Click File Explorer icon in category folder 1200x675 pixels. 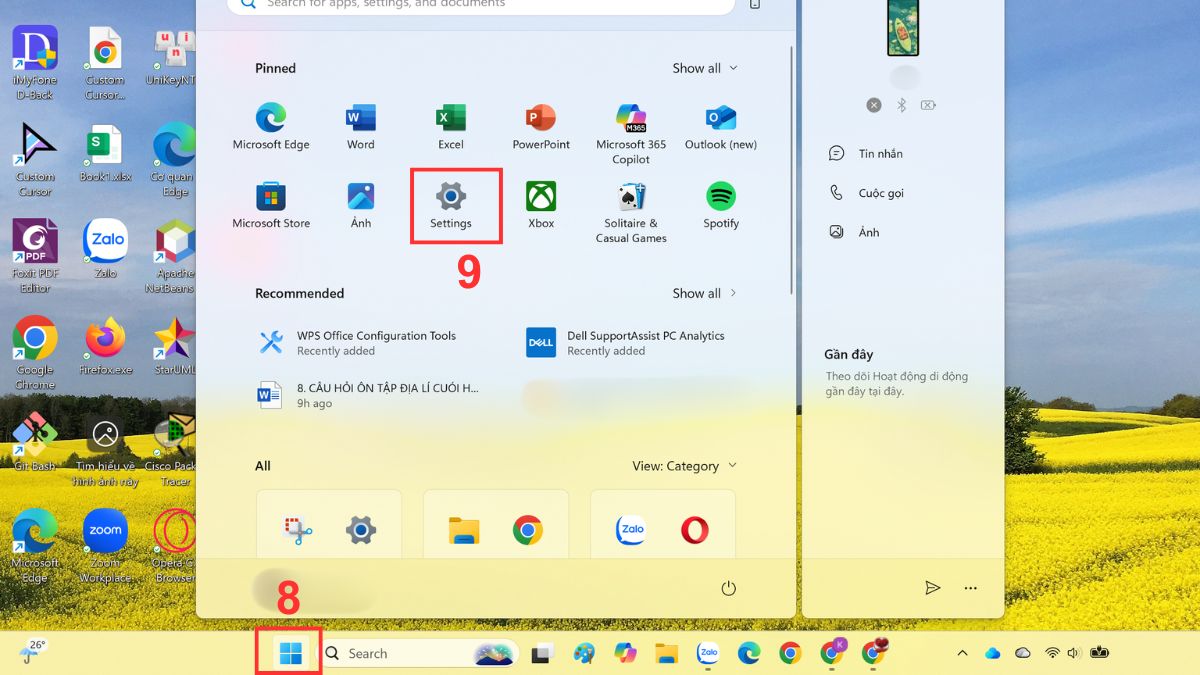click(464, 530)
